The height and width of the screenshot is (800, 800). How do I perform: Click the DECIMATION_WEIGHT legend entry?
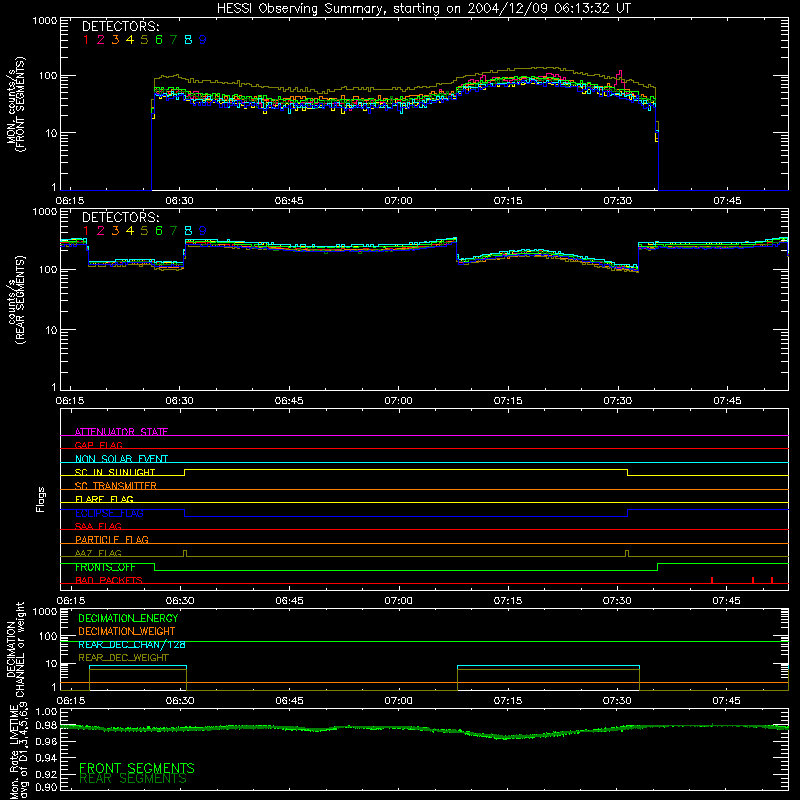point(127,631)
